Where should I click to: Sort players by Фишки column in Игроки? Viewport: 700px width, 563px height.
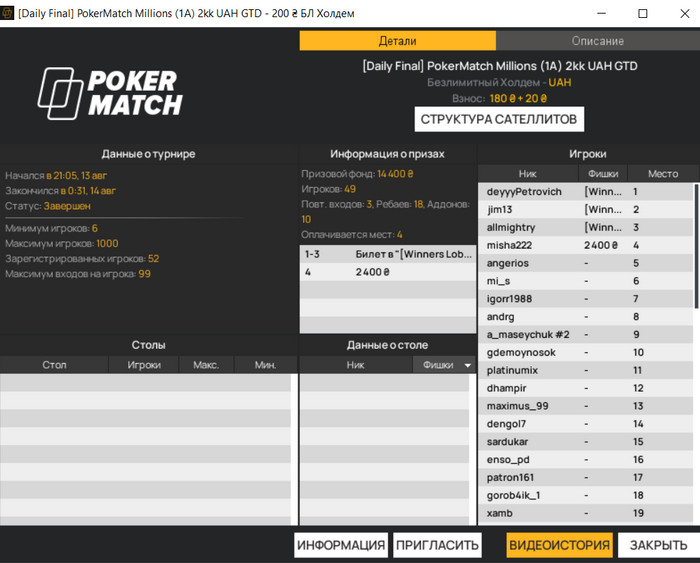click(603, 174)
